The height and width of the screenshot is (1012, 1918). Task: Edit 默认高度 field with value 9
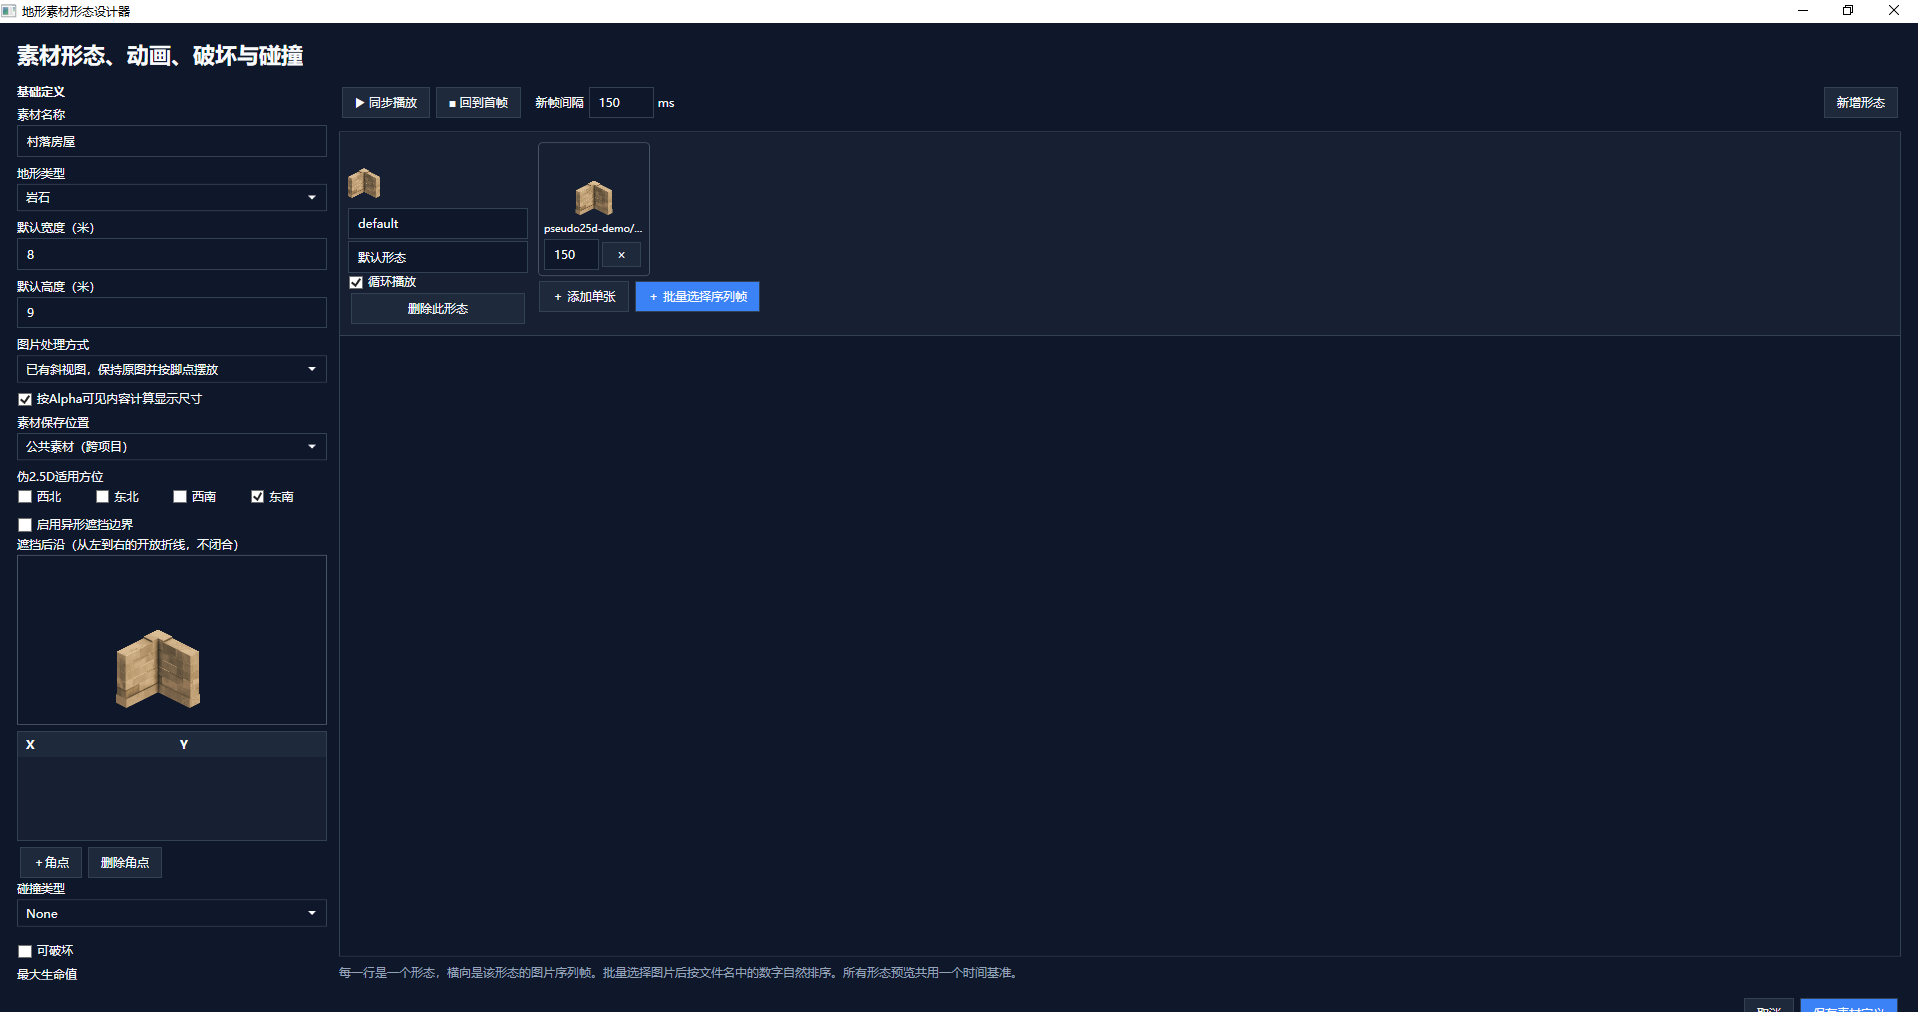click(172, 313)
